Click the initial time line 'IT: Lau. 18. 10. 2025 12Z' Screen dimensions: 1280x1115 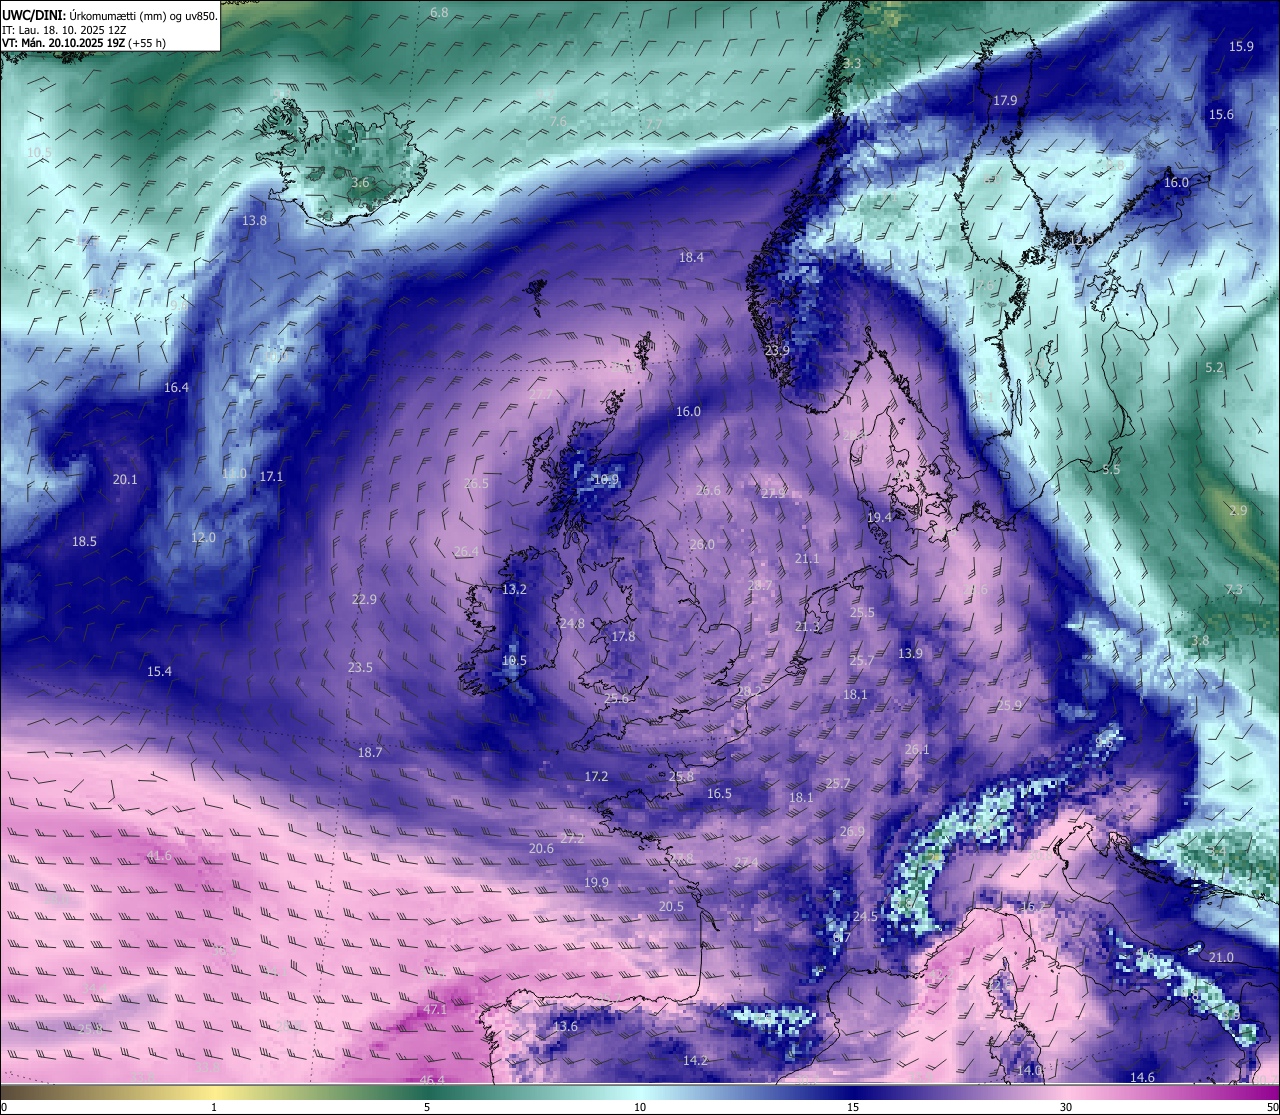pos(66,30)
